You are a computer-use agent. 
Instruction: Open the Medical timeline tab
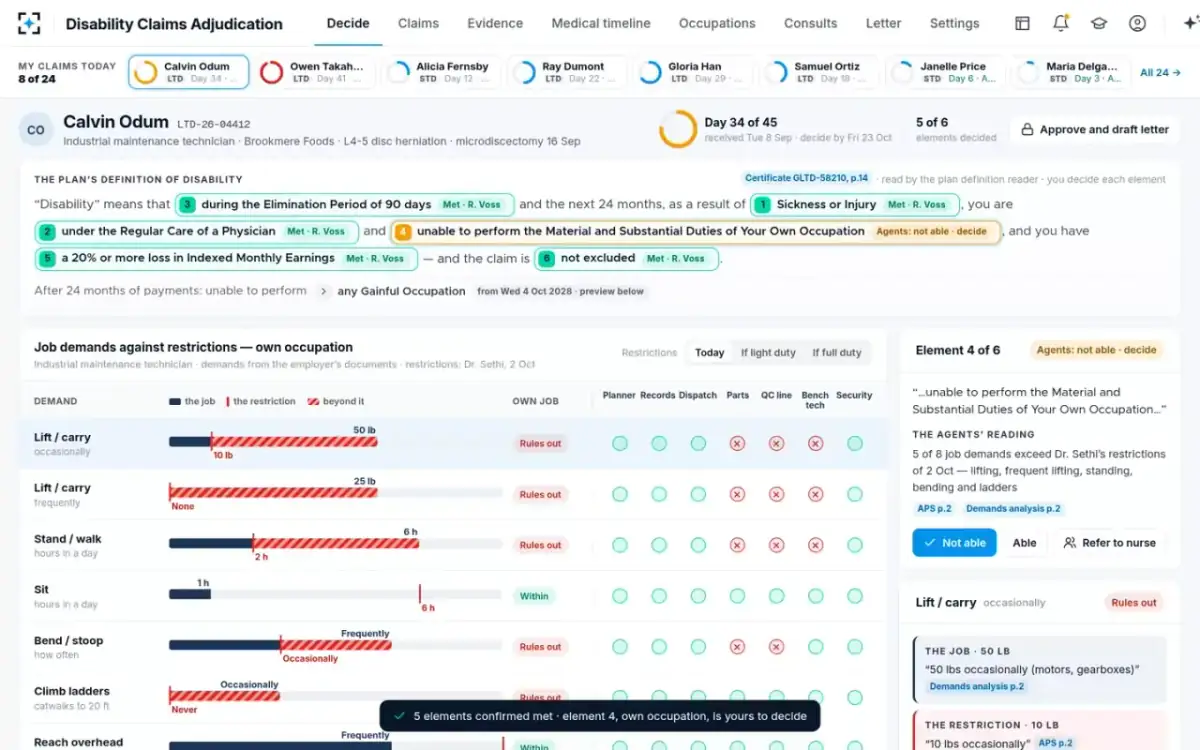pyautogui.click(x=601, y=23)
